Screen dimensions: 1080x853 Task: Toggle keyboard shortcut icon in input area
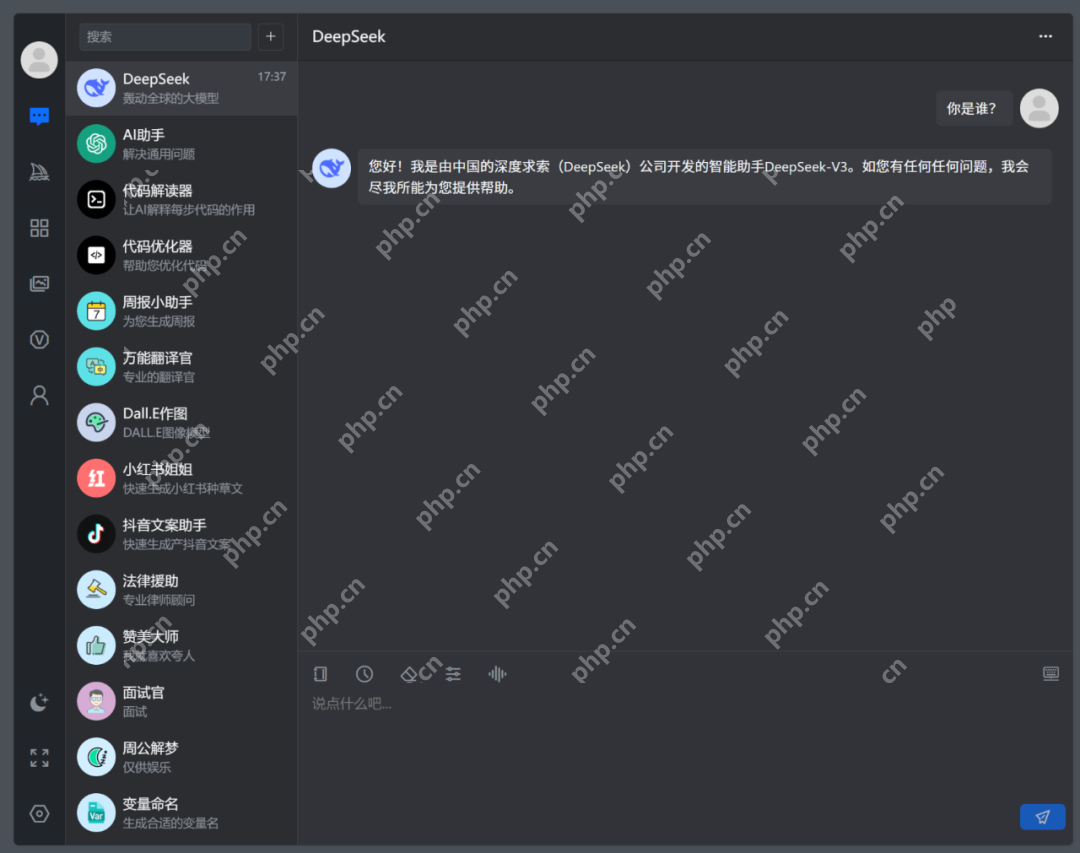(x=1051, y=674)
